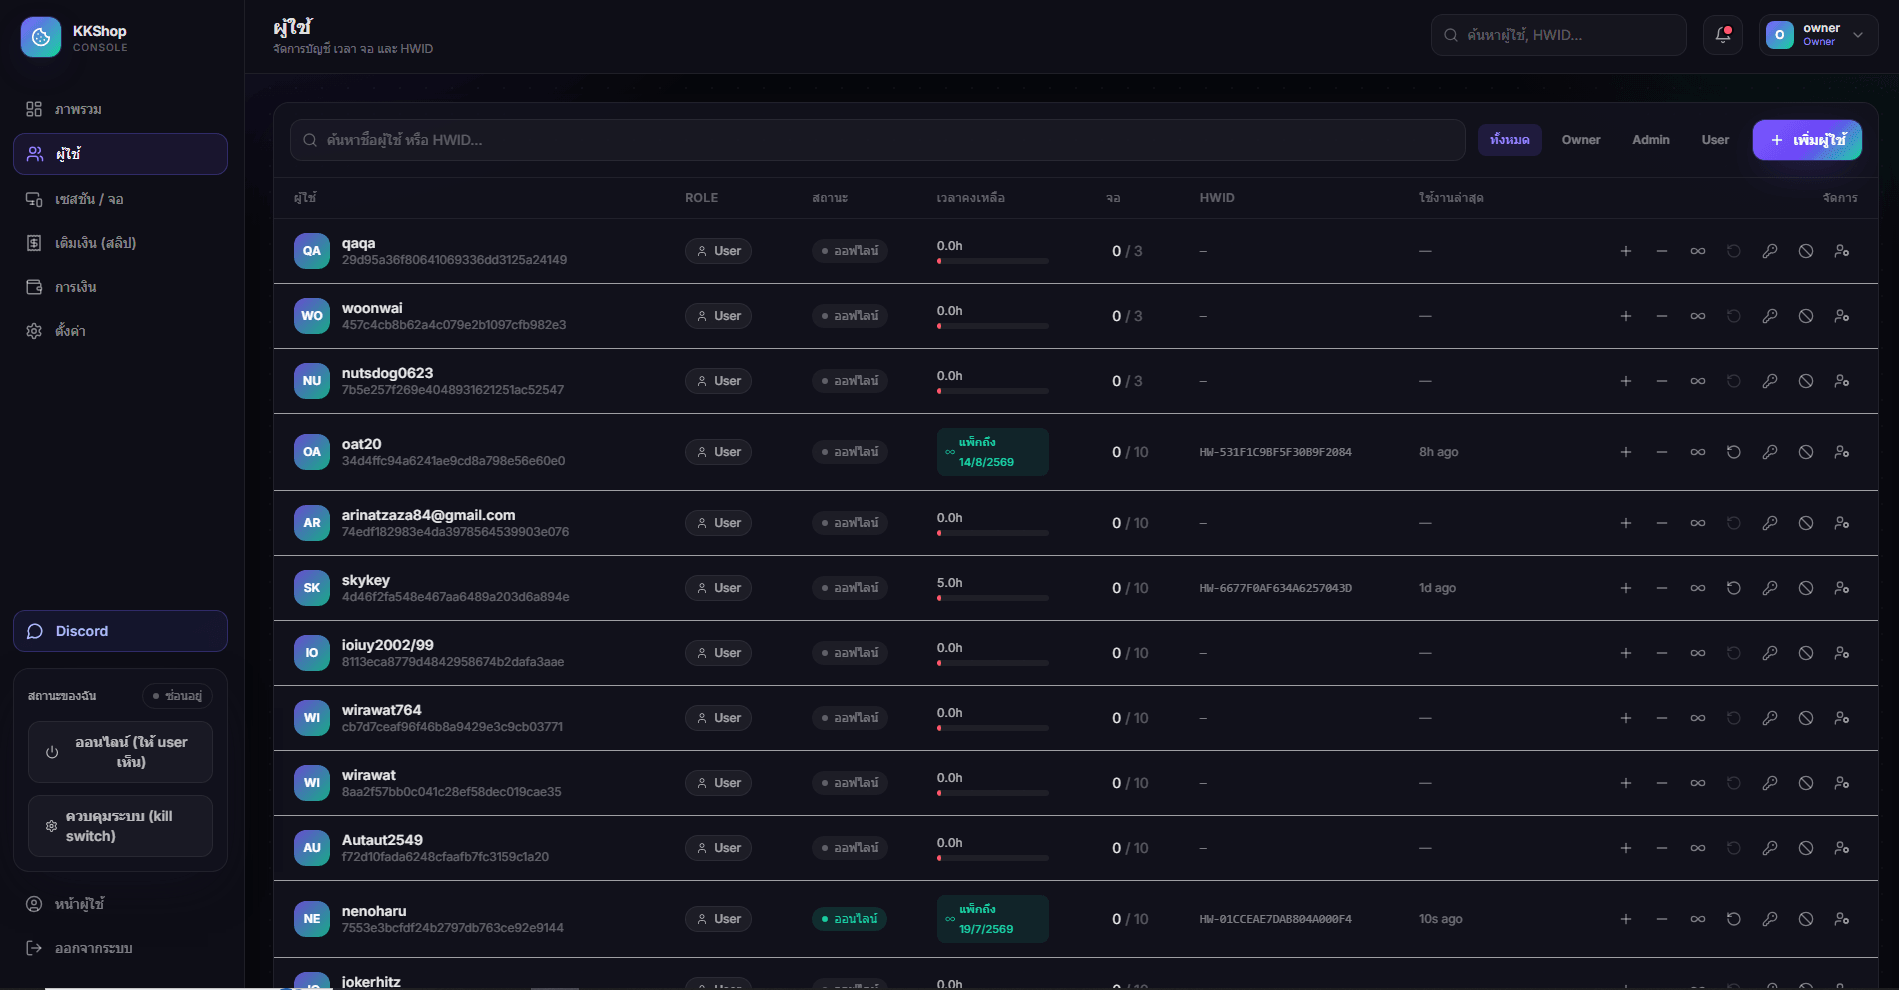Click the hidden status badge ซ่อนอยู่
Screen dimensions: 1899x990
pyautogui.click(x=178, y=696)
